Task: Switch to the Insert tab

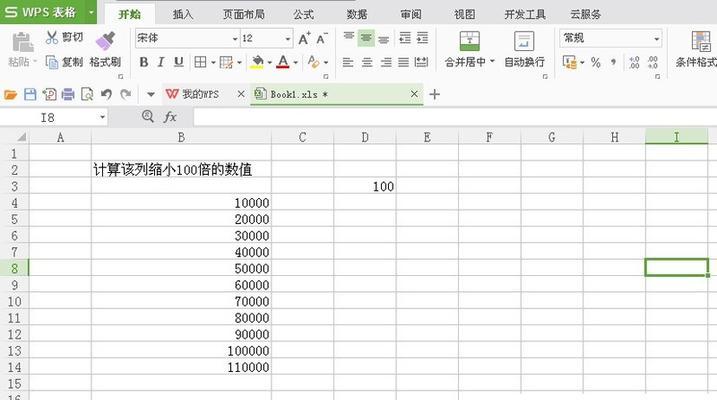Action: point(183,14)
